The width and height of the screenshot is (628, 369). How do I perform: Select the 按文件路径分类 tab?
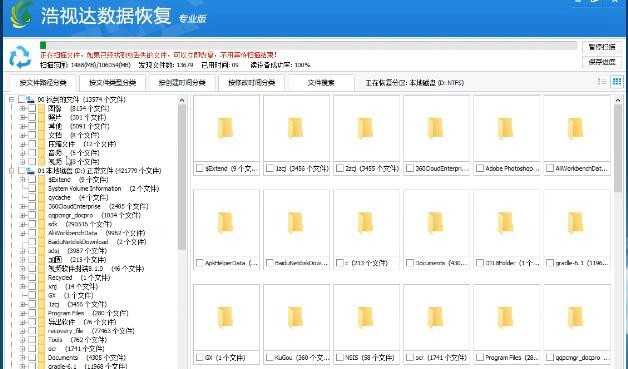tap(43, 83)
